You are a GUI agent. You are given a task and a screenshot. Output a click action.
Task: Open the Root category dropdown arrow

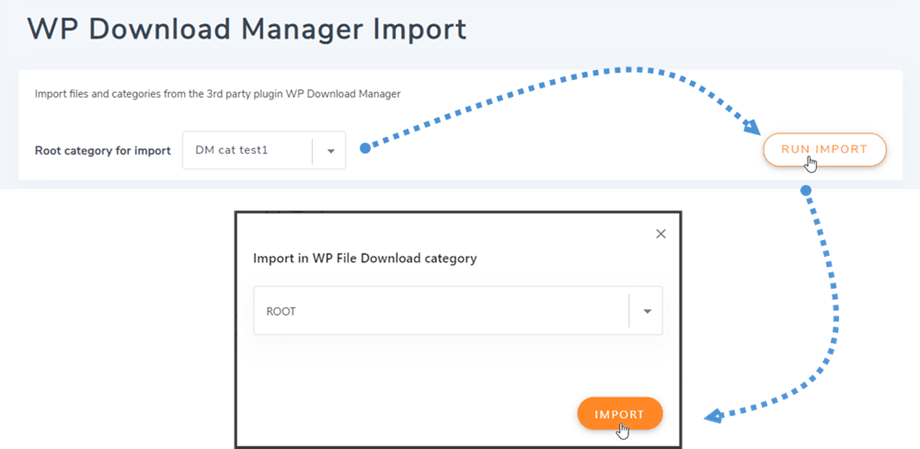330,151
